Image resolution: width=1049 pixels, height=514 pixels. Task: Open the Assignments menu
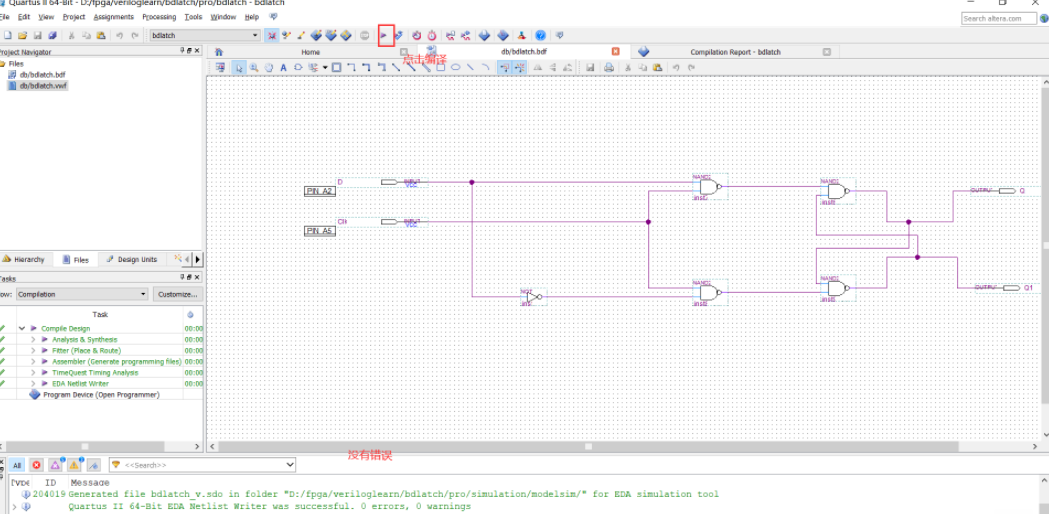point(113,17)
